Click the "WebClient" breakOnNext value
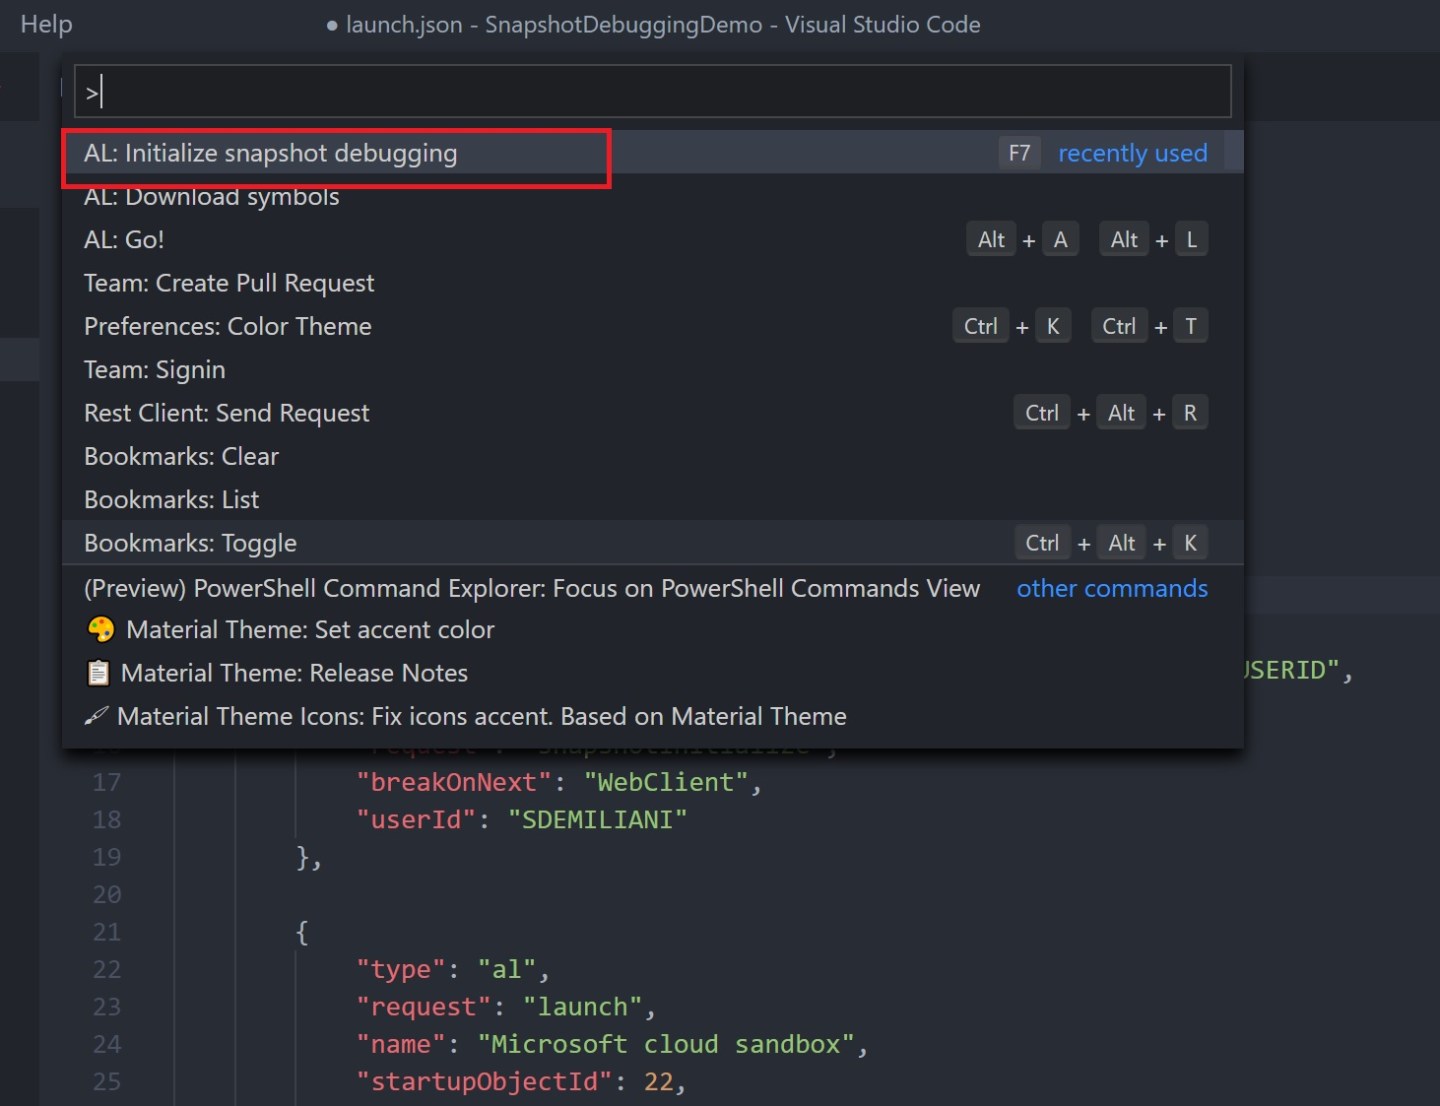 [666, 782]
